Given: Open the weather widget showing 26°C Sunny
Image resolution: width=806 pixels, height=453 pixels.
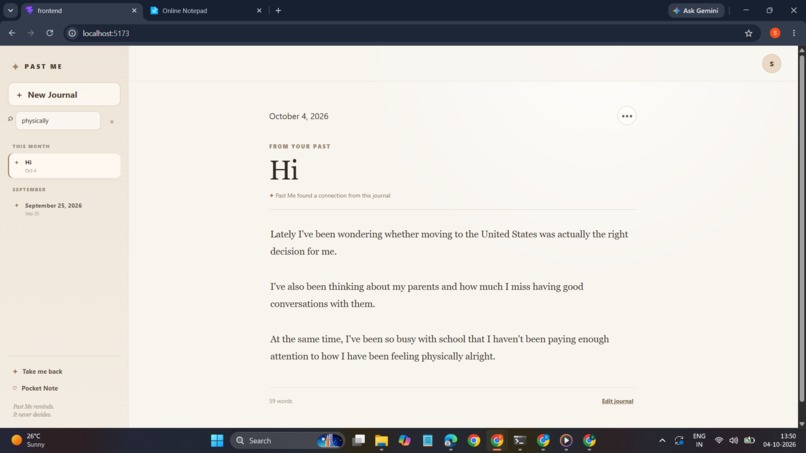Looking at the screenshot, I should coord(28,441).
